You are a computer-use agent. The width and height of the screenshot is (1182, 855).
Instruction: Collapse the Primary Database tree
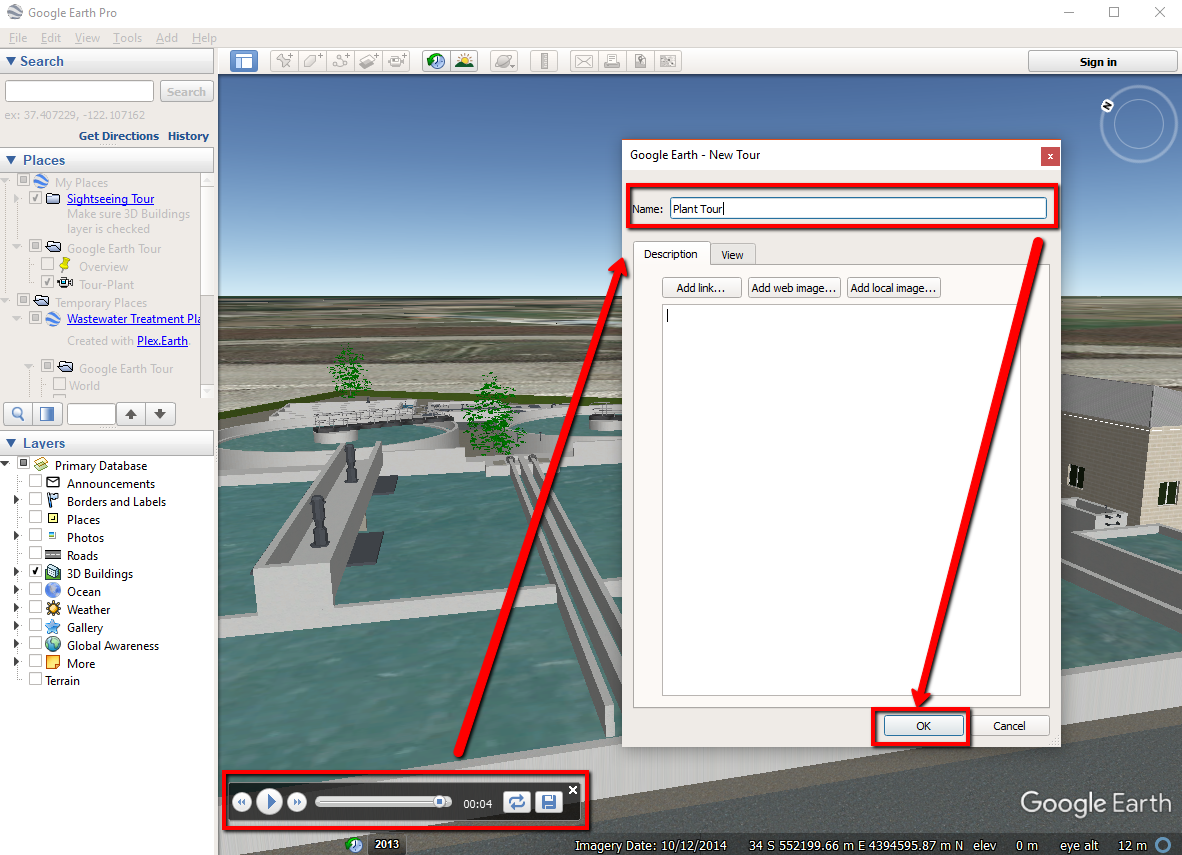[x=5, y=463]
